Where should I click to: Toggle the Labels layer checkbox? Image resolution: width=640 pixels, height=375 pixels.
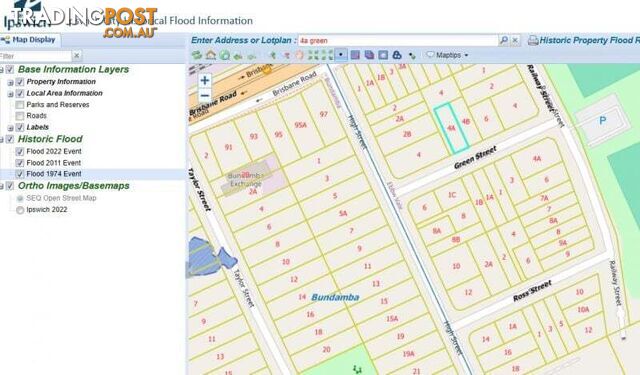pos(20,127)
